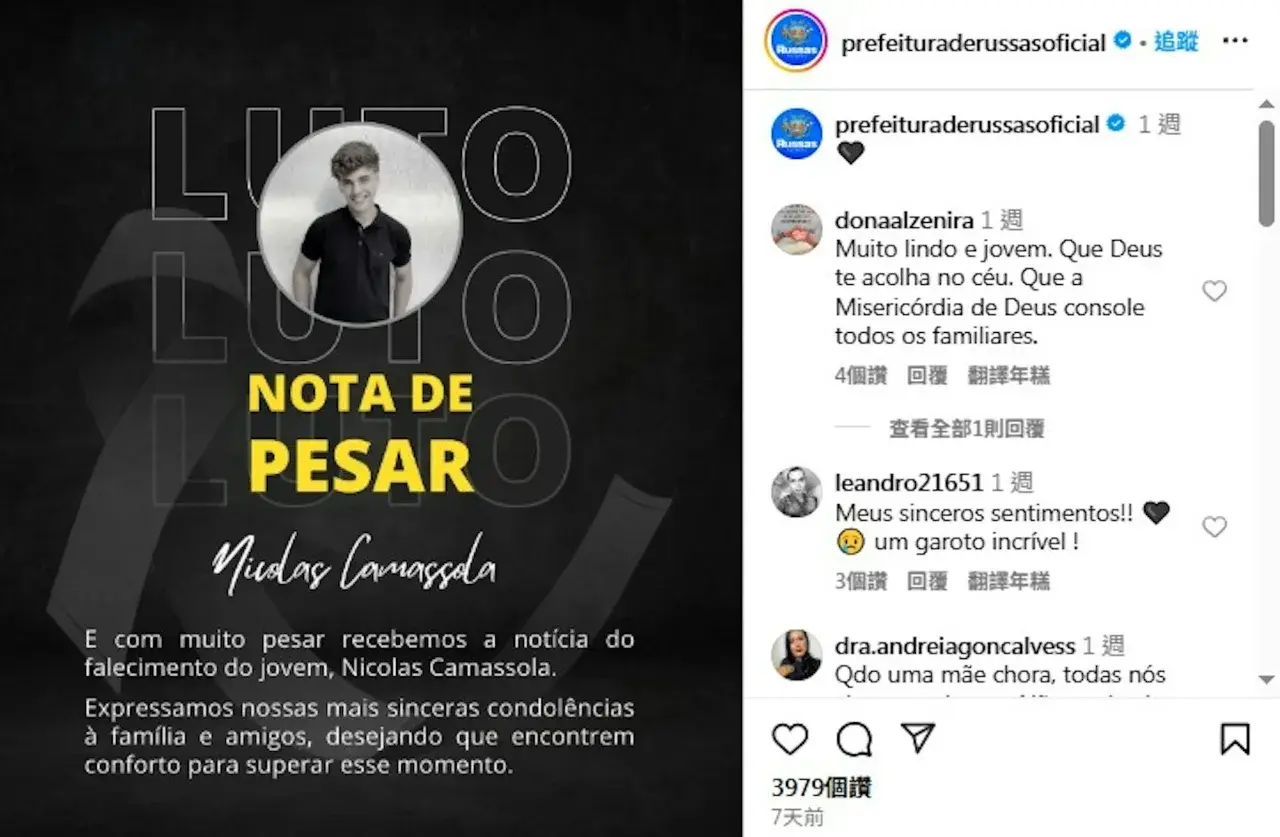
Task: Like leandro21651's comment
Action: 1214,527
